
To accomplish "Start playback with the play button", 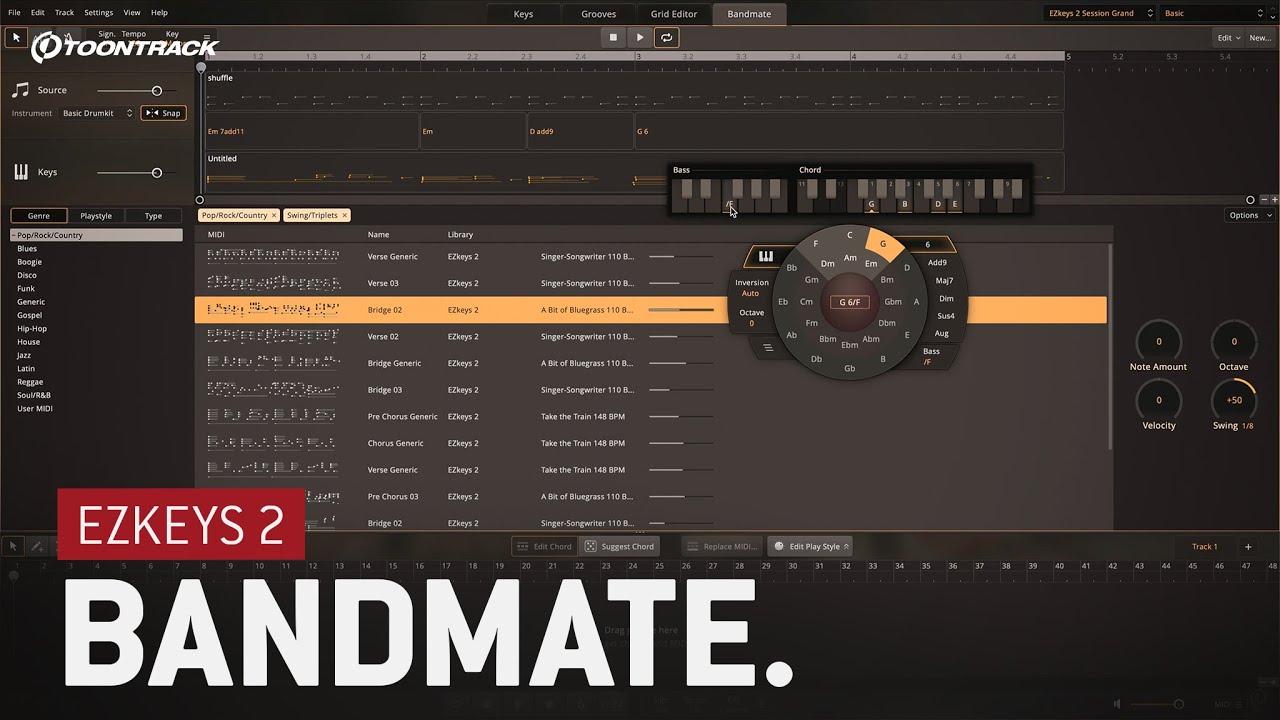I will point(640,37).
